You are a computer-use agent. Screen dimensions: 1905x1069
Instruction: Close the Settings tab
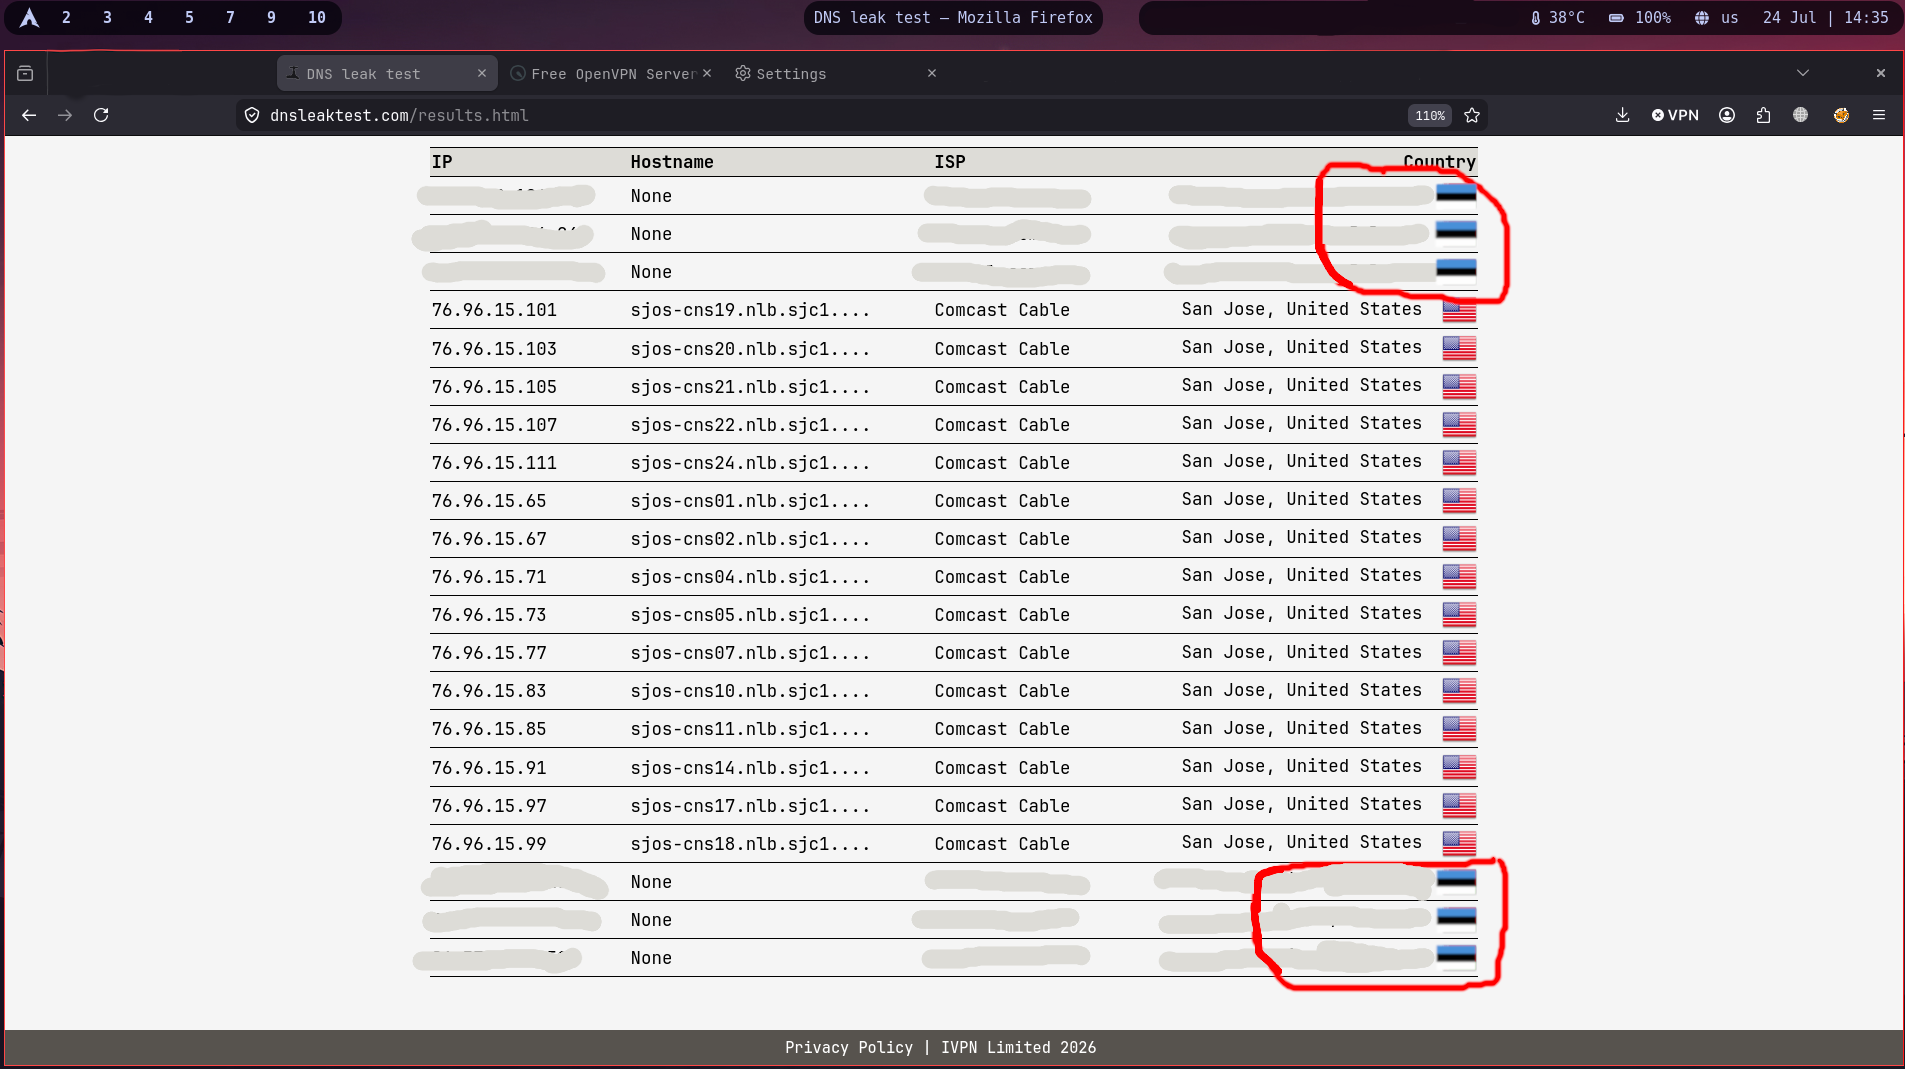click(931, 73)
